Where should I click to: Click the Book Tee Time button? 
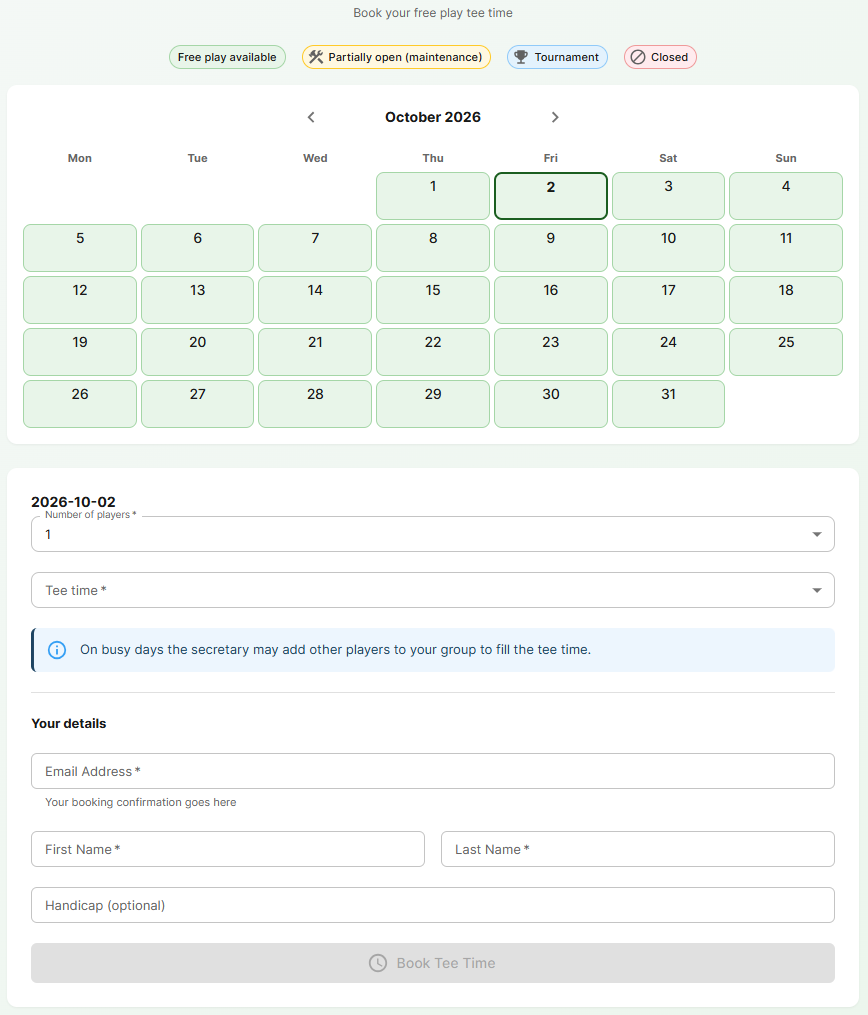coord(433,963)
